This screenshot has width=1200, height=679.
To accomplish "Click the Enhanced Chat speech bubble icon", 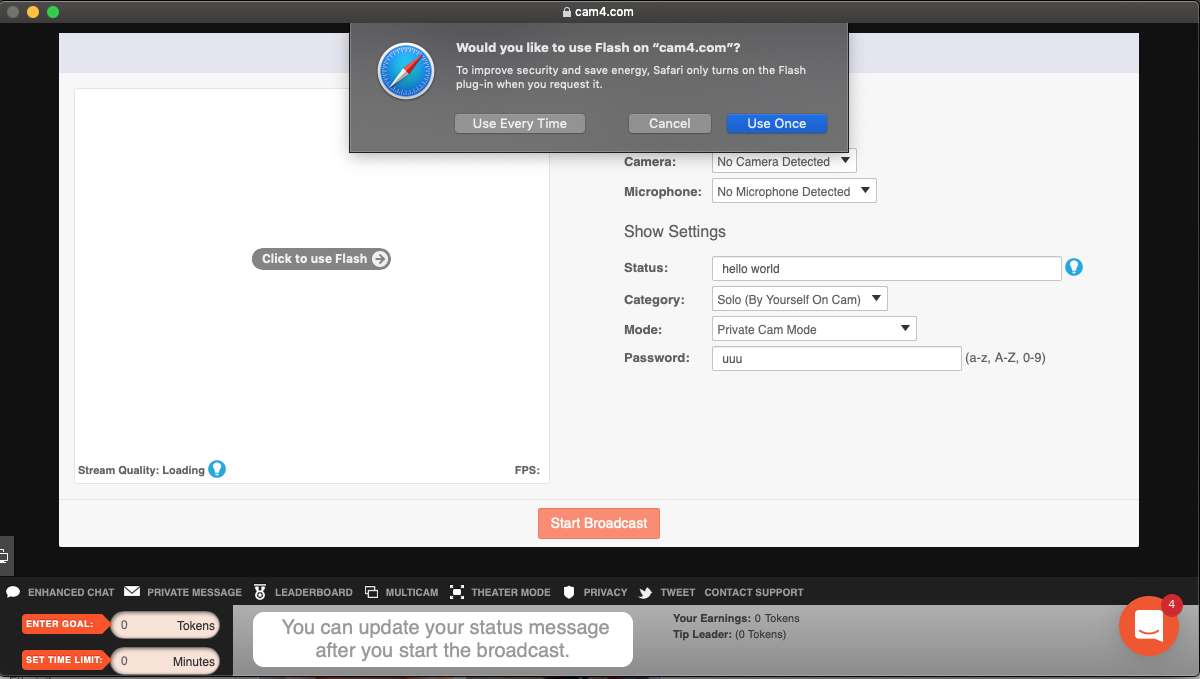I will click(13, 592).
